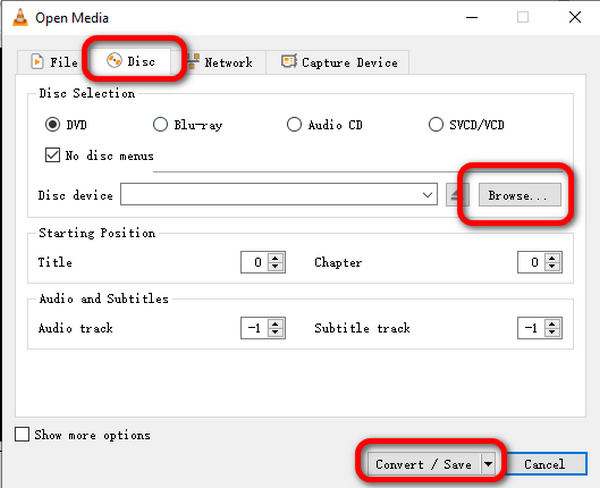
Task: Click the Title number field
Action: tap(255, 262)
